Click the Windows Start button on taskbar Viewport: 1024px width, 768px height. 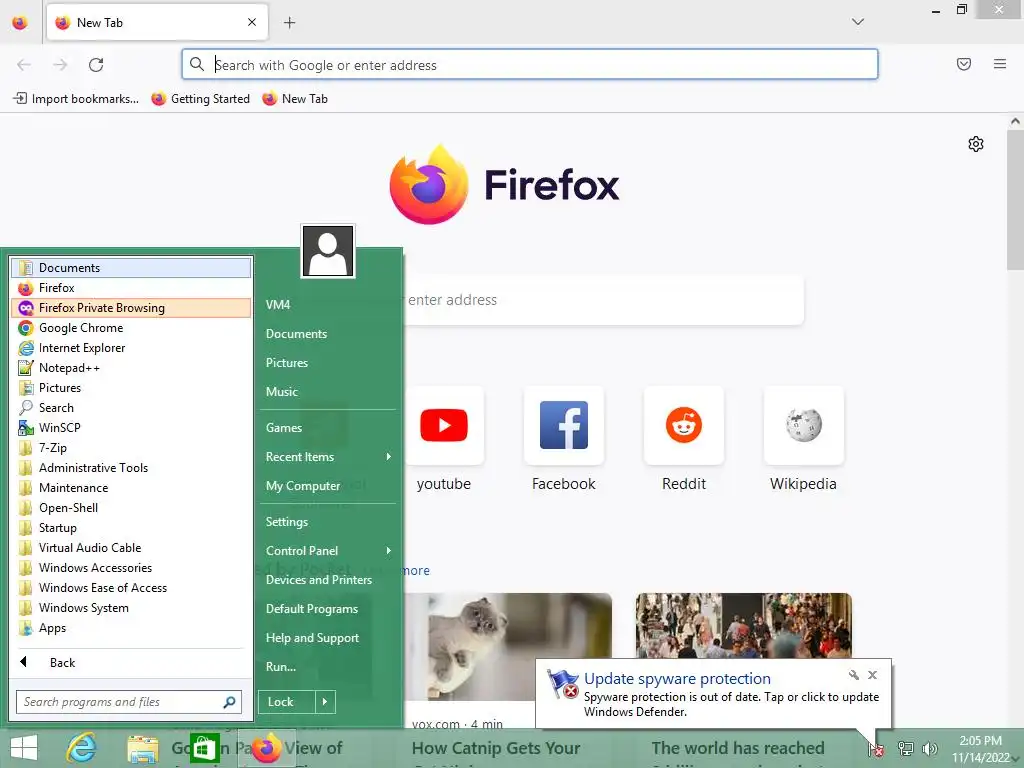coord(25,748)
